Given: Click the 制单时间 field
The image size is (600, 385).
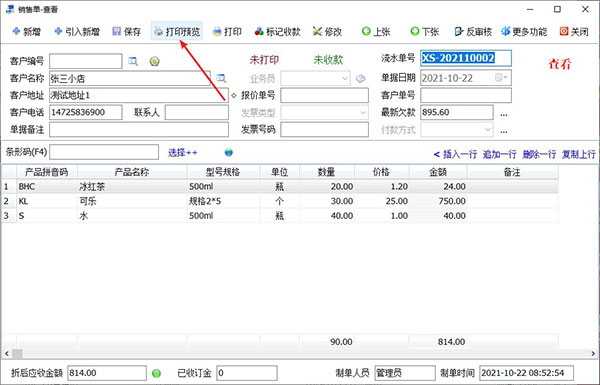Looking at the screenshot, I should point(527,373).
